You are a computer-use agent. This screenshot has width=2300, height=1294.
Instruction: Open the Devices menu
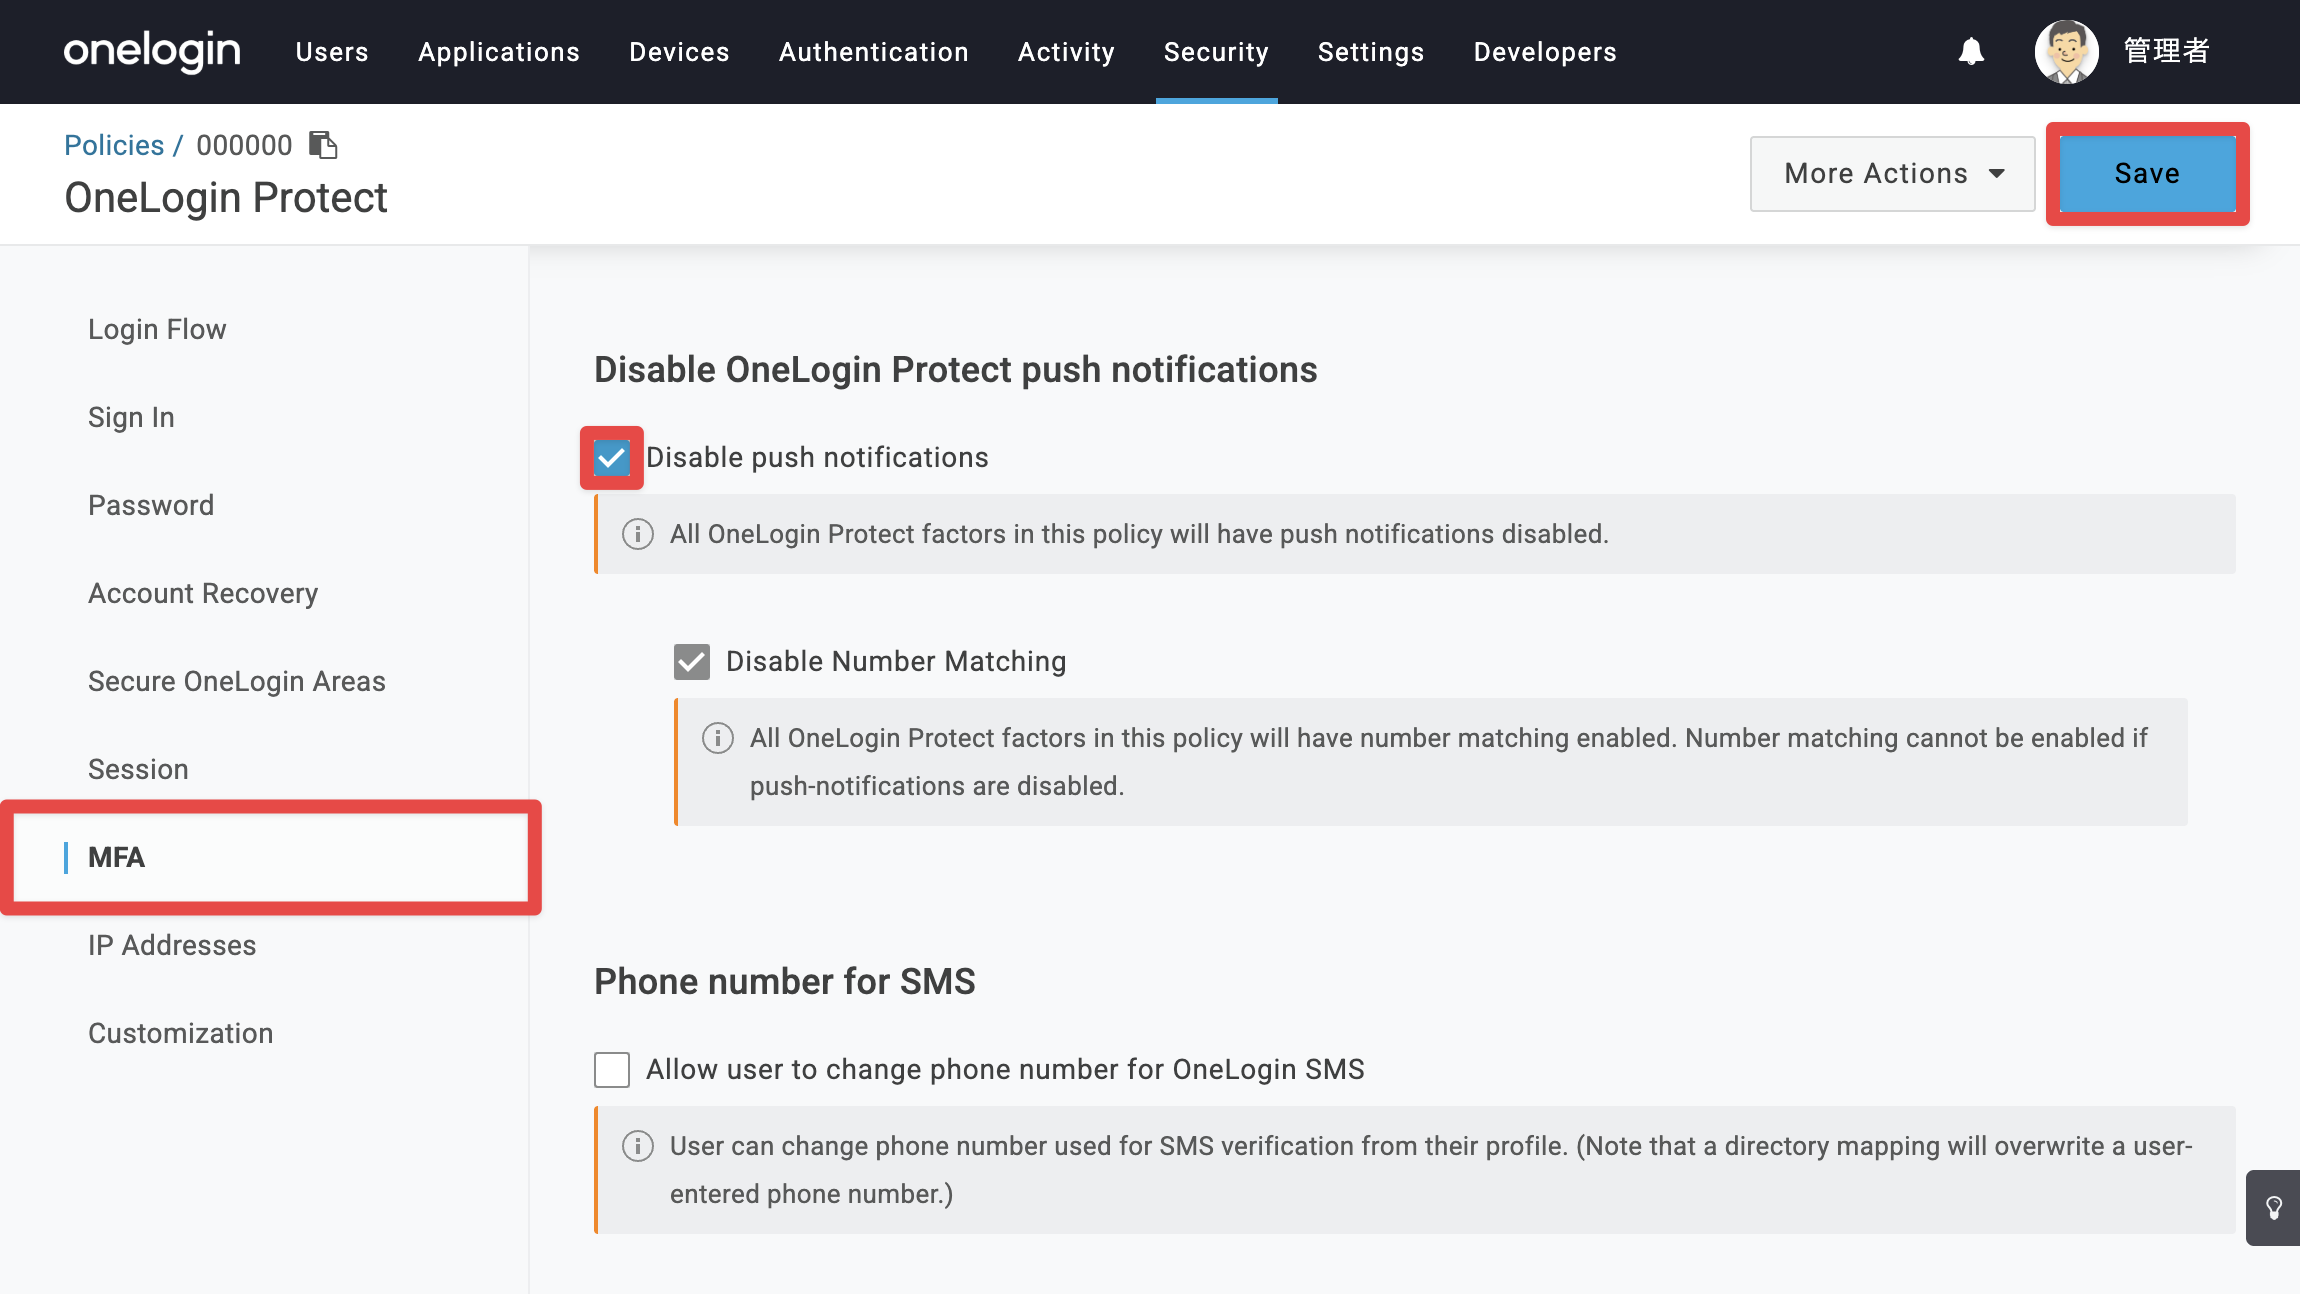[679, 52]
